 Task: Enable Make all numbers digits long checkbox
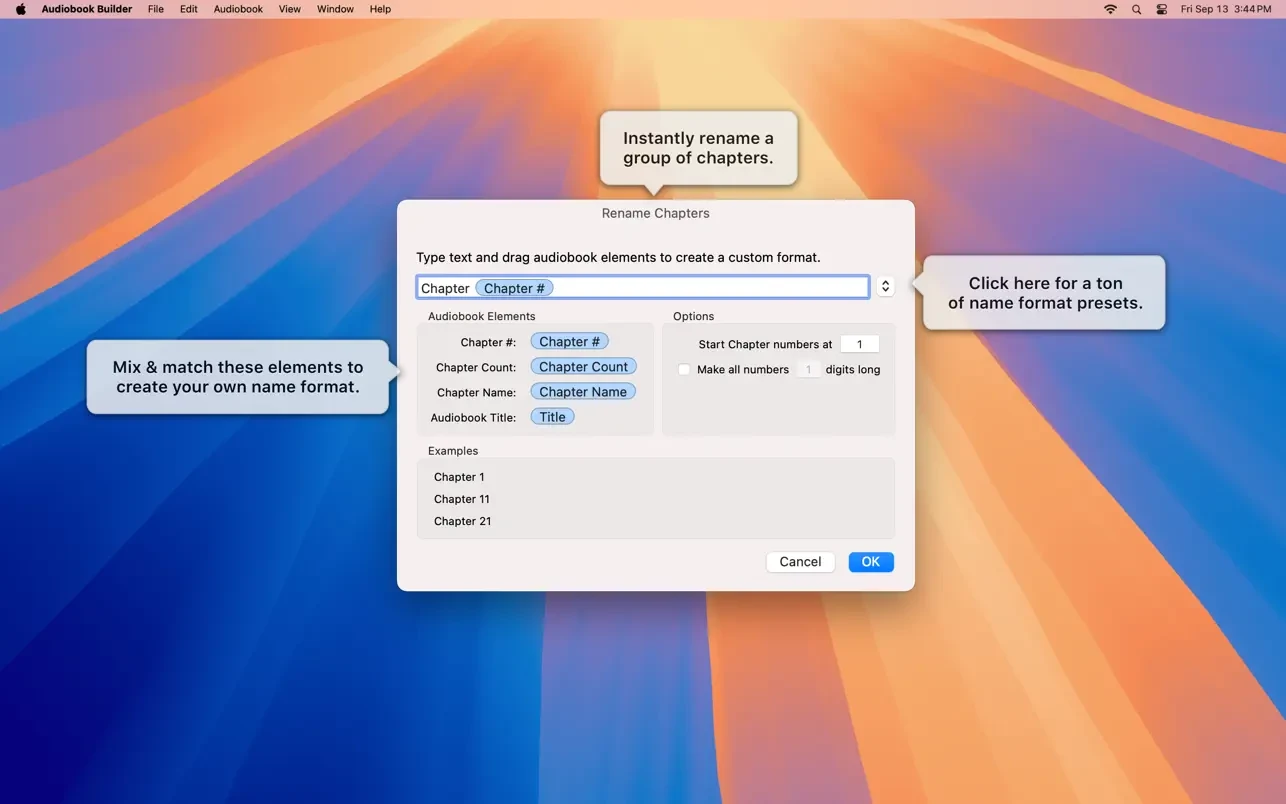click(684, 370)
